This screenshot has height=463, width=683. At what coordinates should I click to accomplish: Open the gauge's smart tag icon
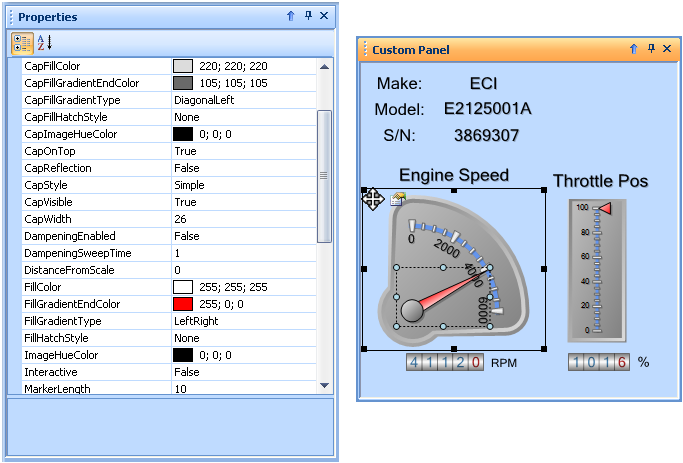click(397, 199)
